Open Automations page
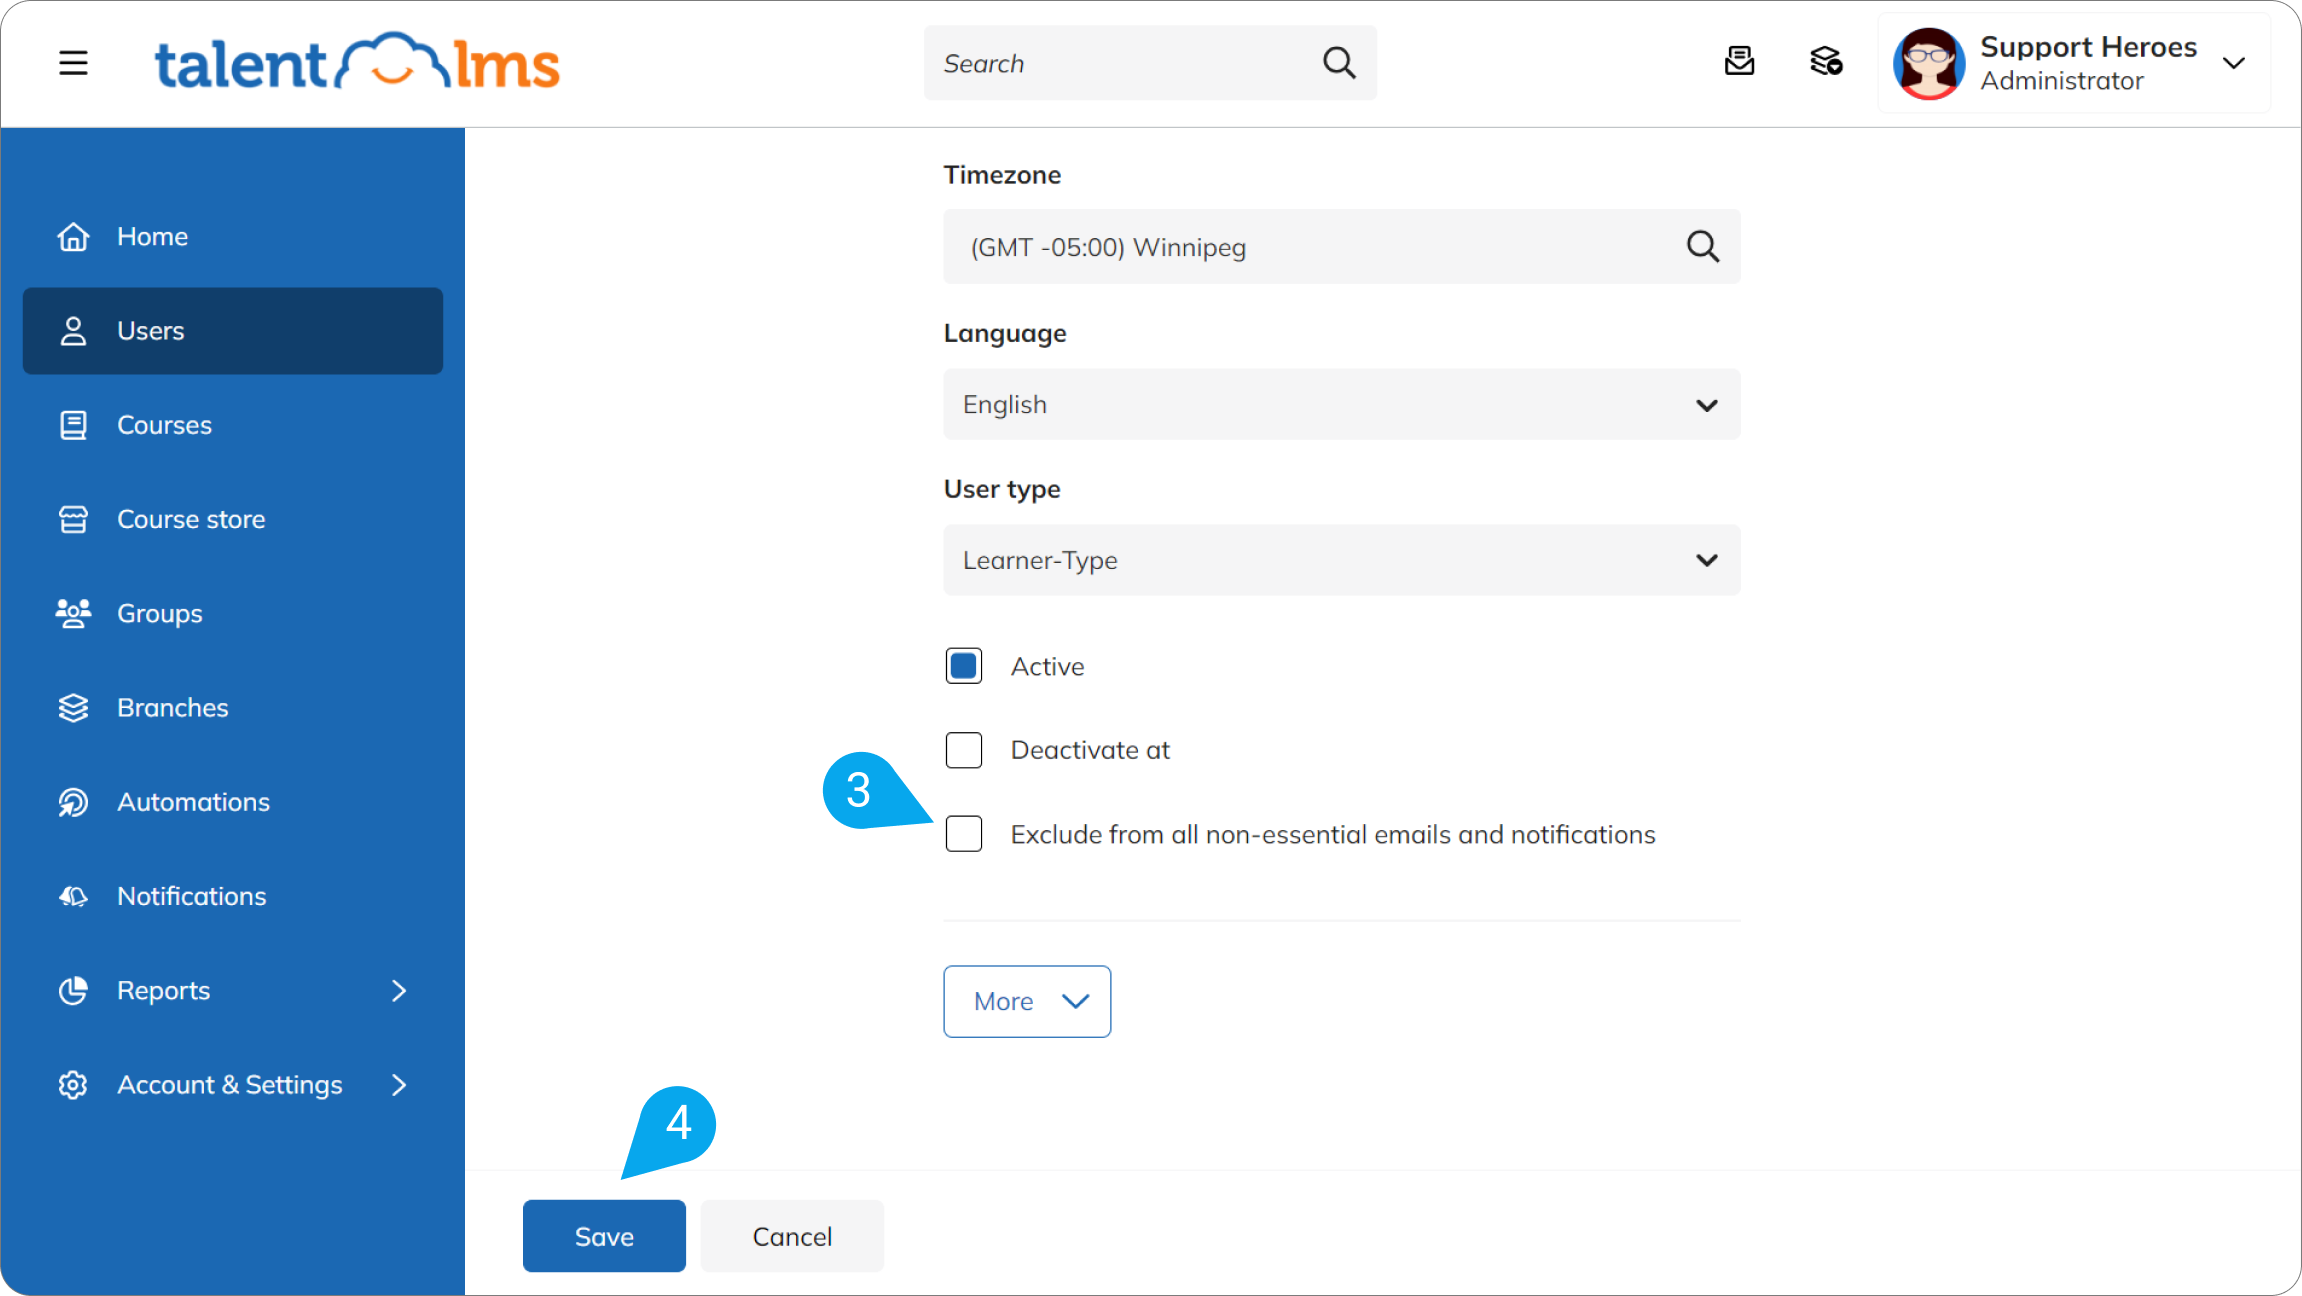This screenshot has height=1296, width=2302. [233, 802]
